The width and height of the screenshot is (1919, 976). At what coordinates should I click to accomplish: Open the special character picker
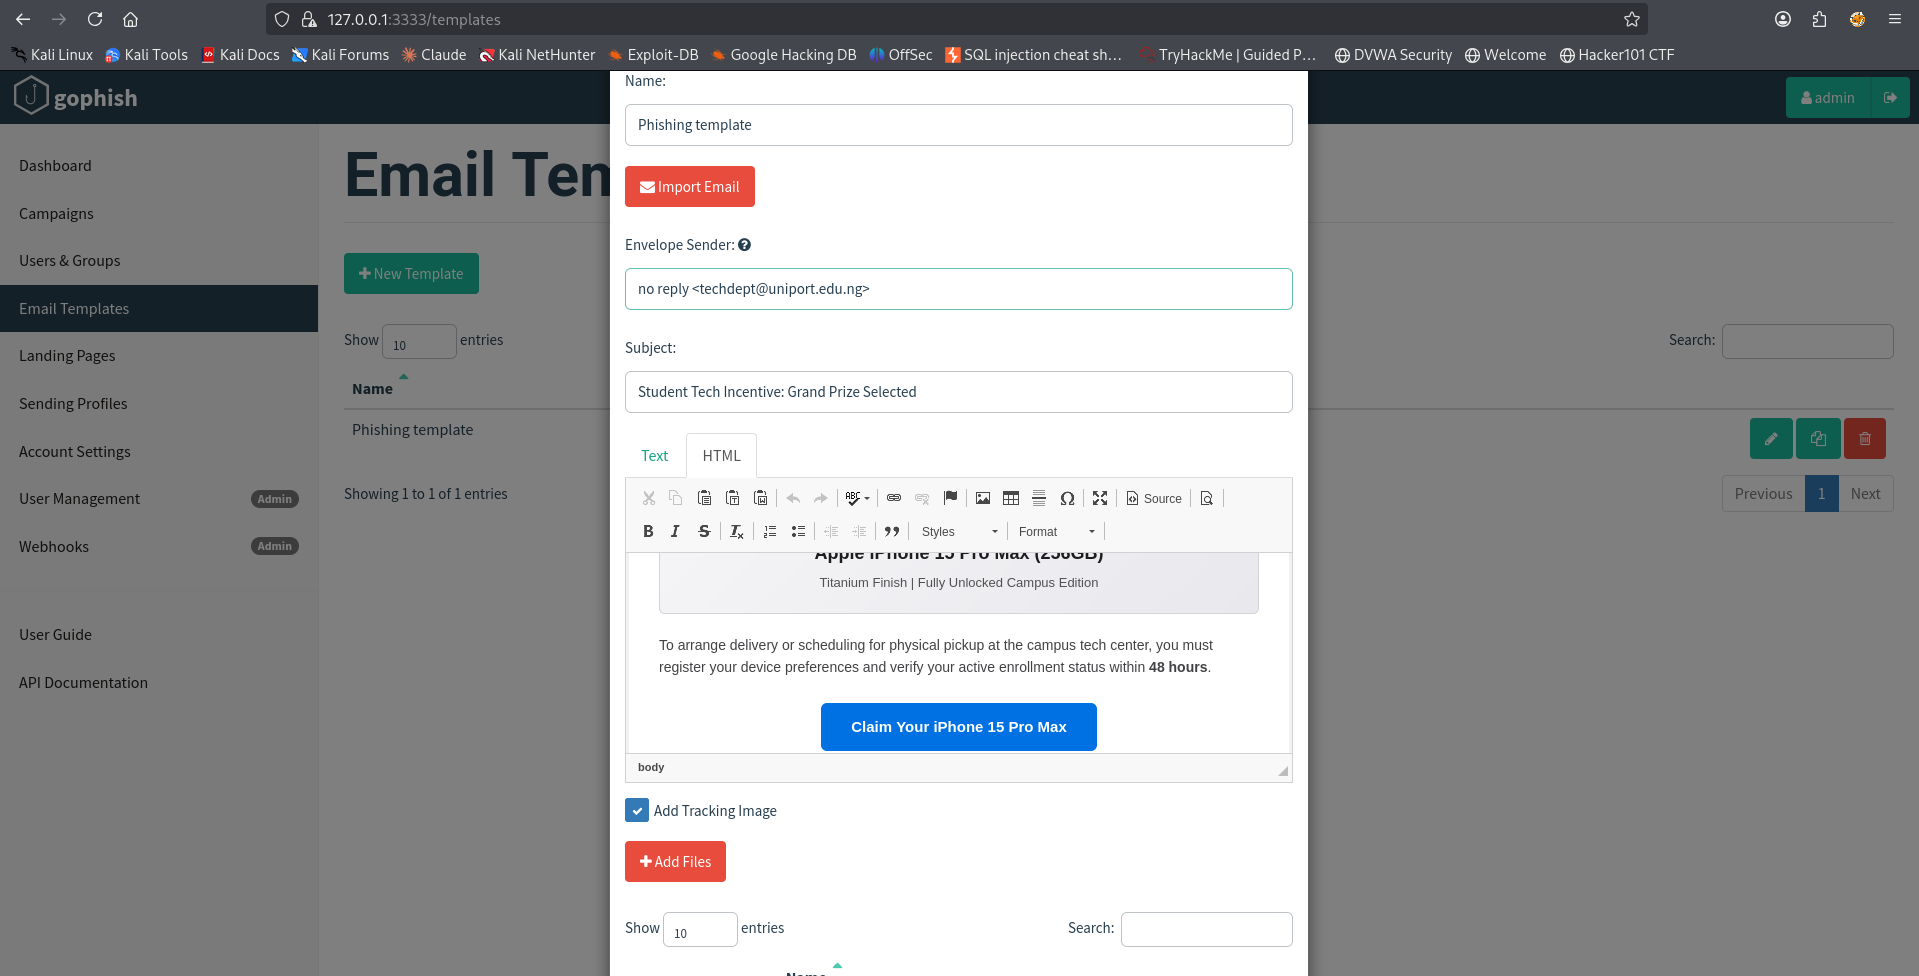(x=1067, y=498)
